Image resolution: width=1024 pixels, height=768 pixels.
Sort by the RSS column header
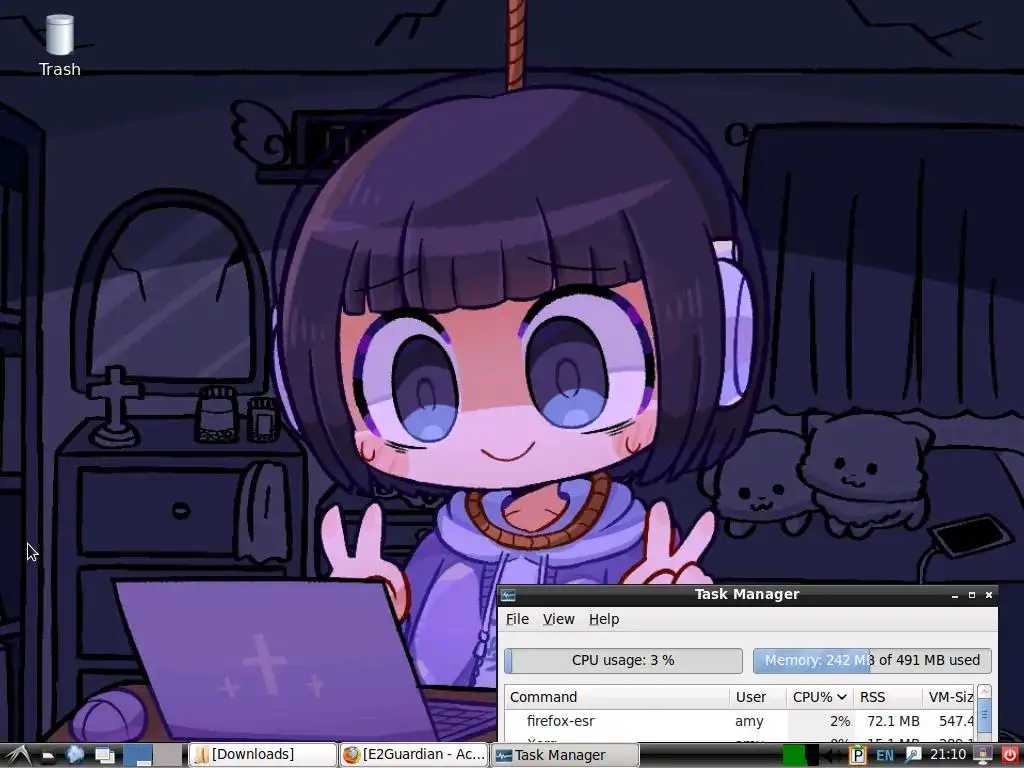click(x=888, y=697)
